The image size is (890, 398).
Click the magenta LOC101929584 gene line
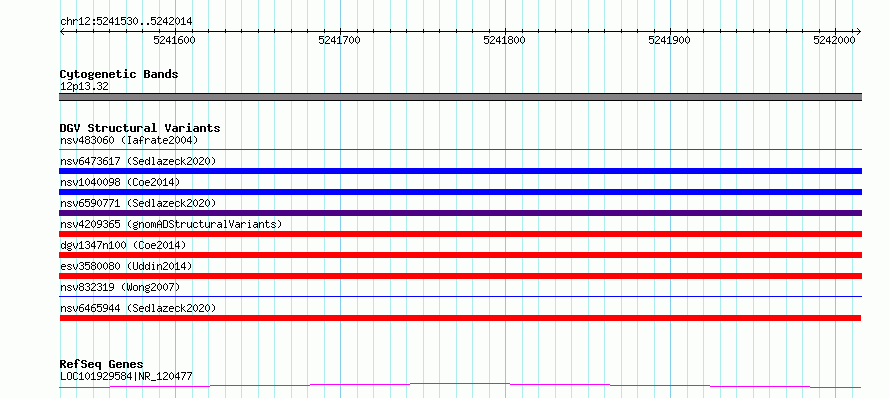(x=460, y=386)
